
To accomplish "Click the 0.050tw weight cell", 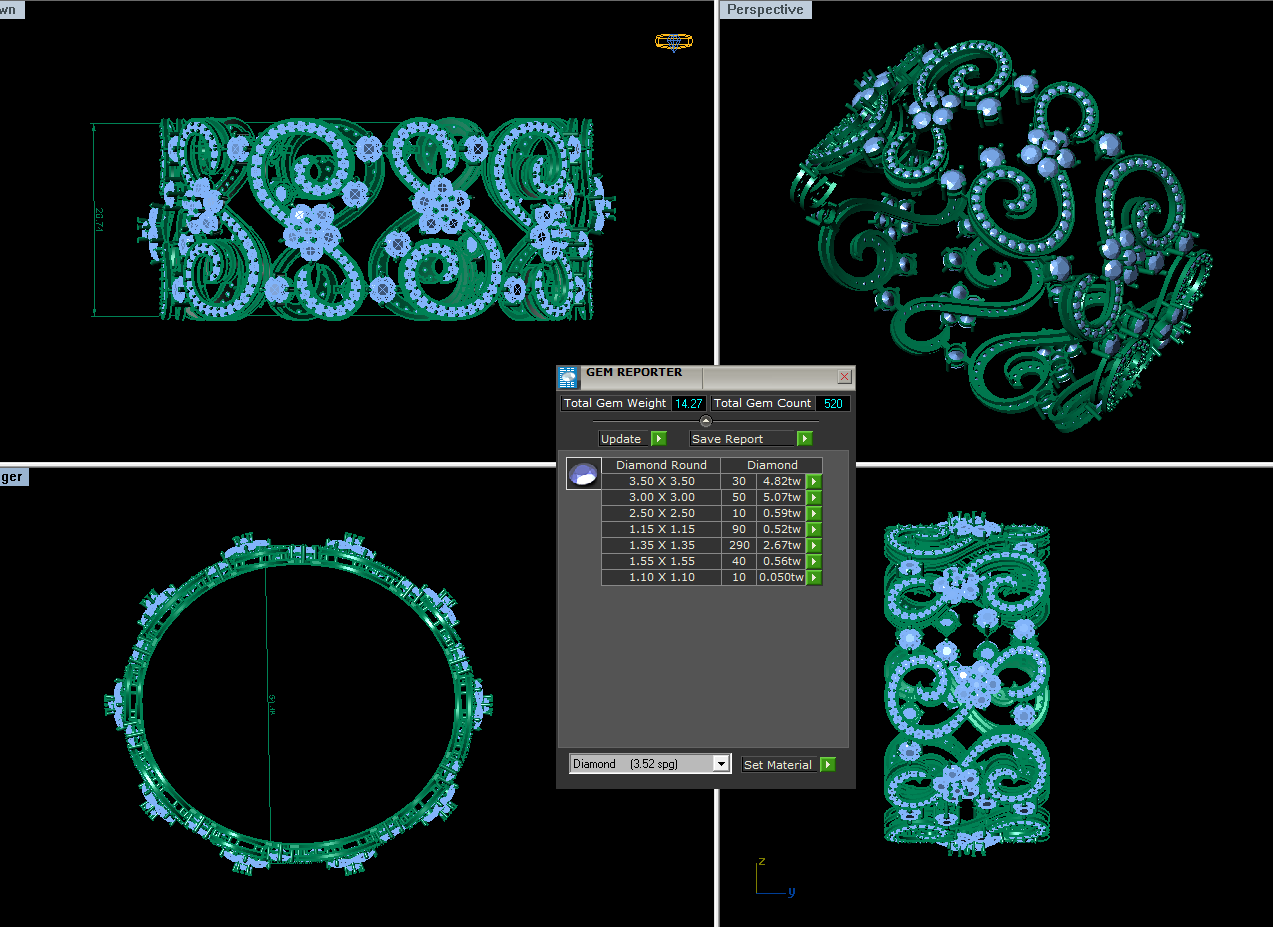I will click(x=781, y=577).
